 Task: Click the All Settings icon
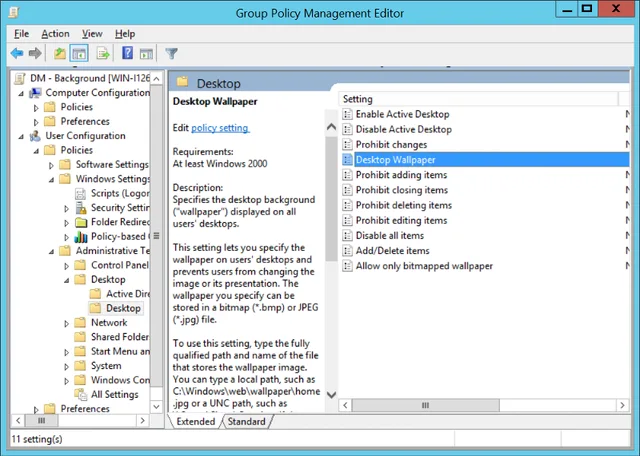pos(81,394)
